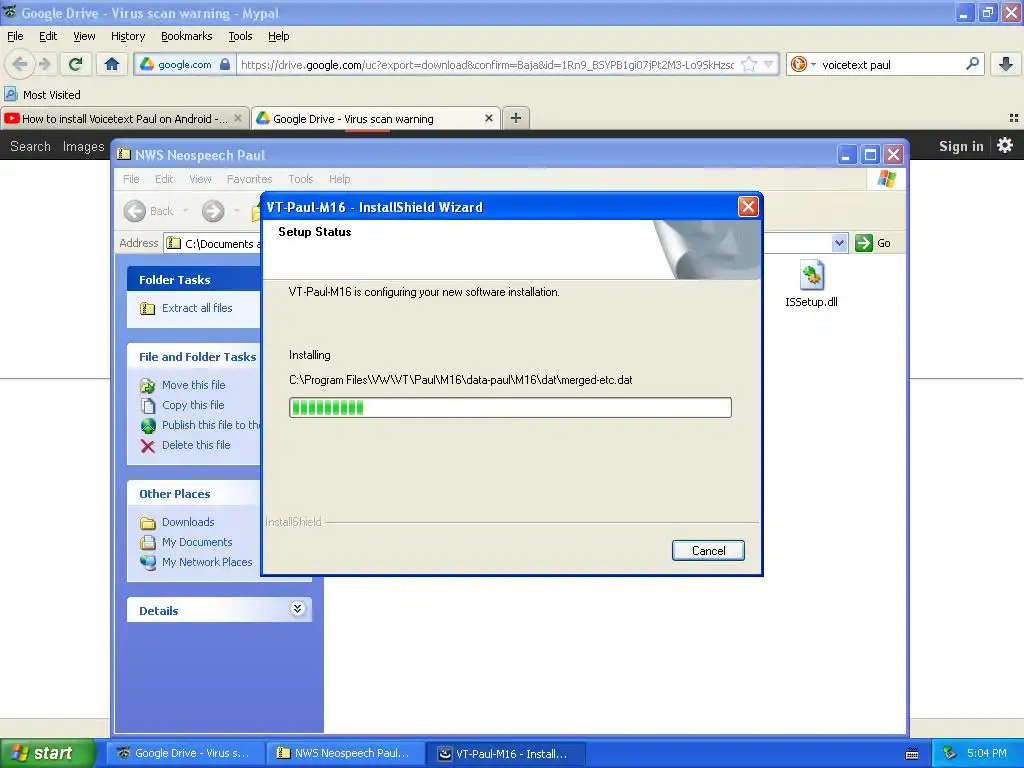Close the InstallShield Wizard dialog
The width and height of the screenshot is (1024, 768).
click(x=748, y=207)
